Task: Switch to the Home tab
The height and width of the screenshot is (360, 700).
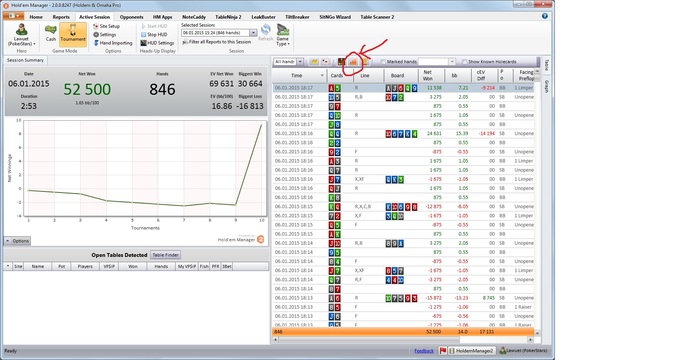Action: [36, 17]
